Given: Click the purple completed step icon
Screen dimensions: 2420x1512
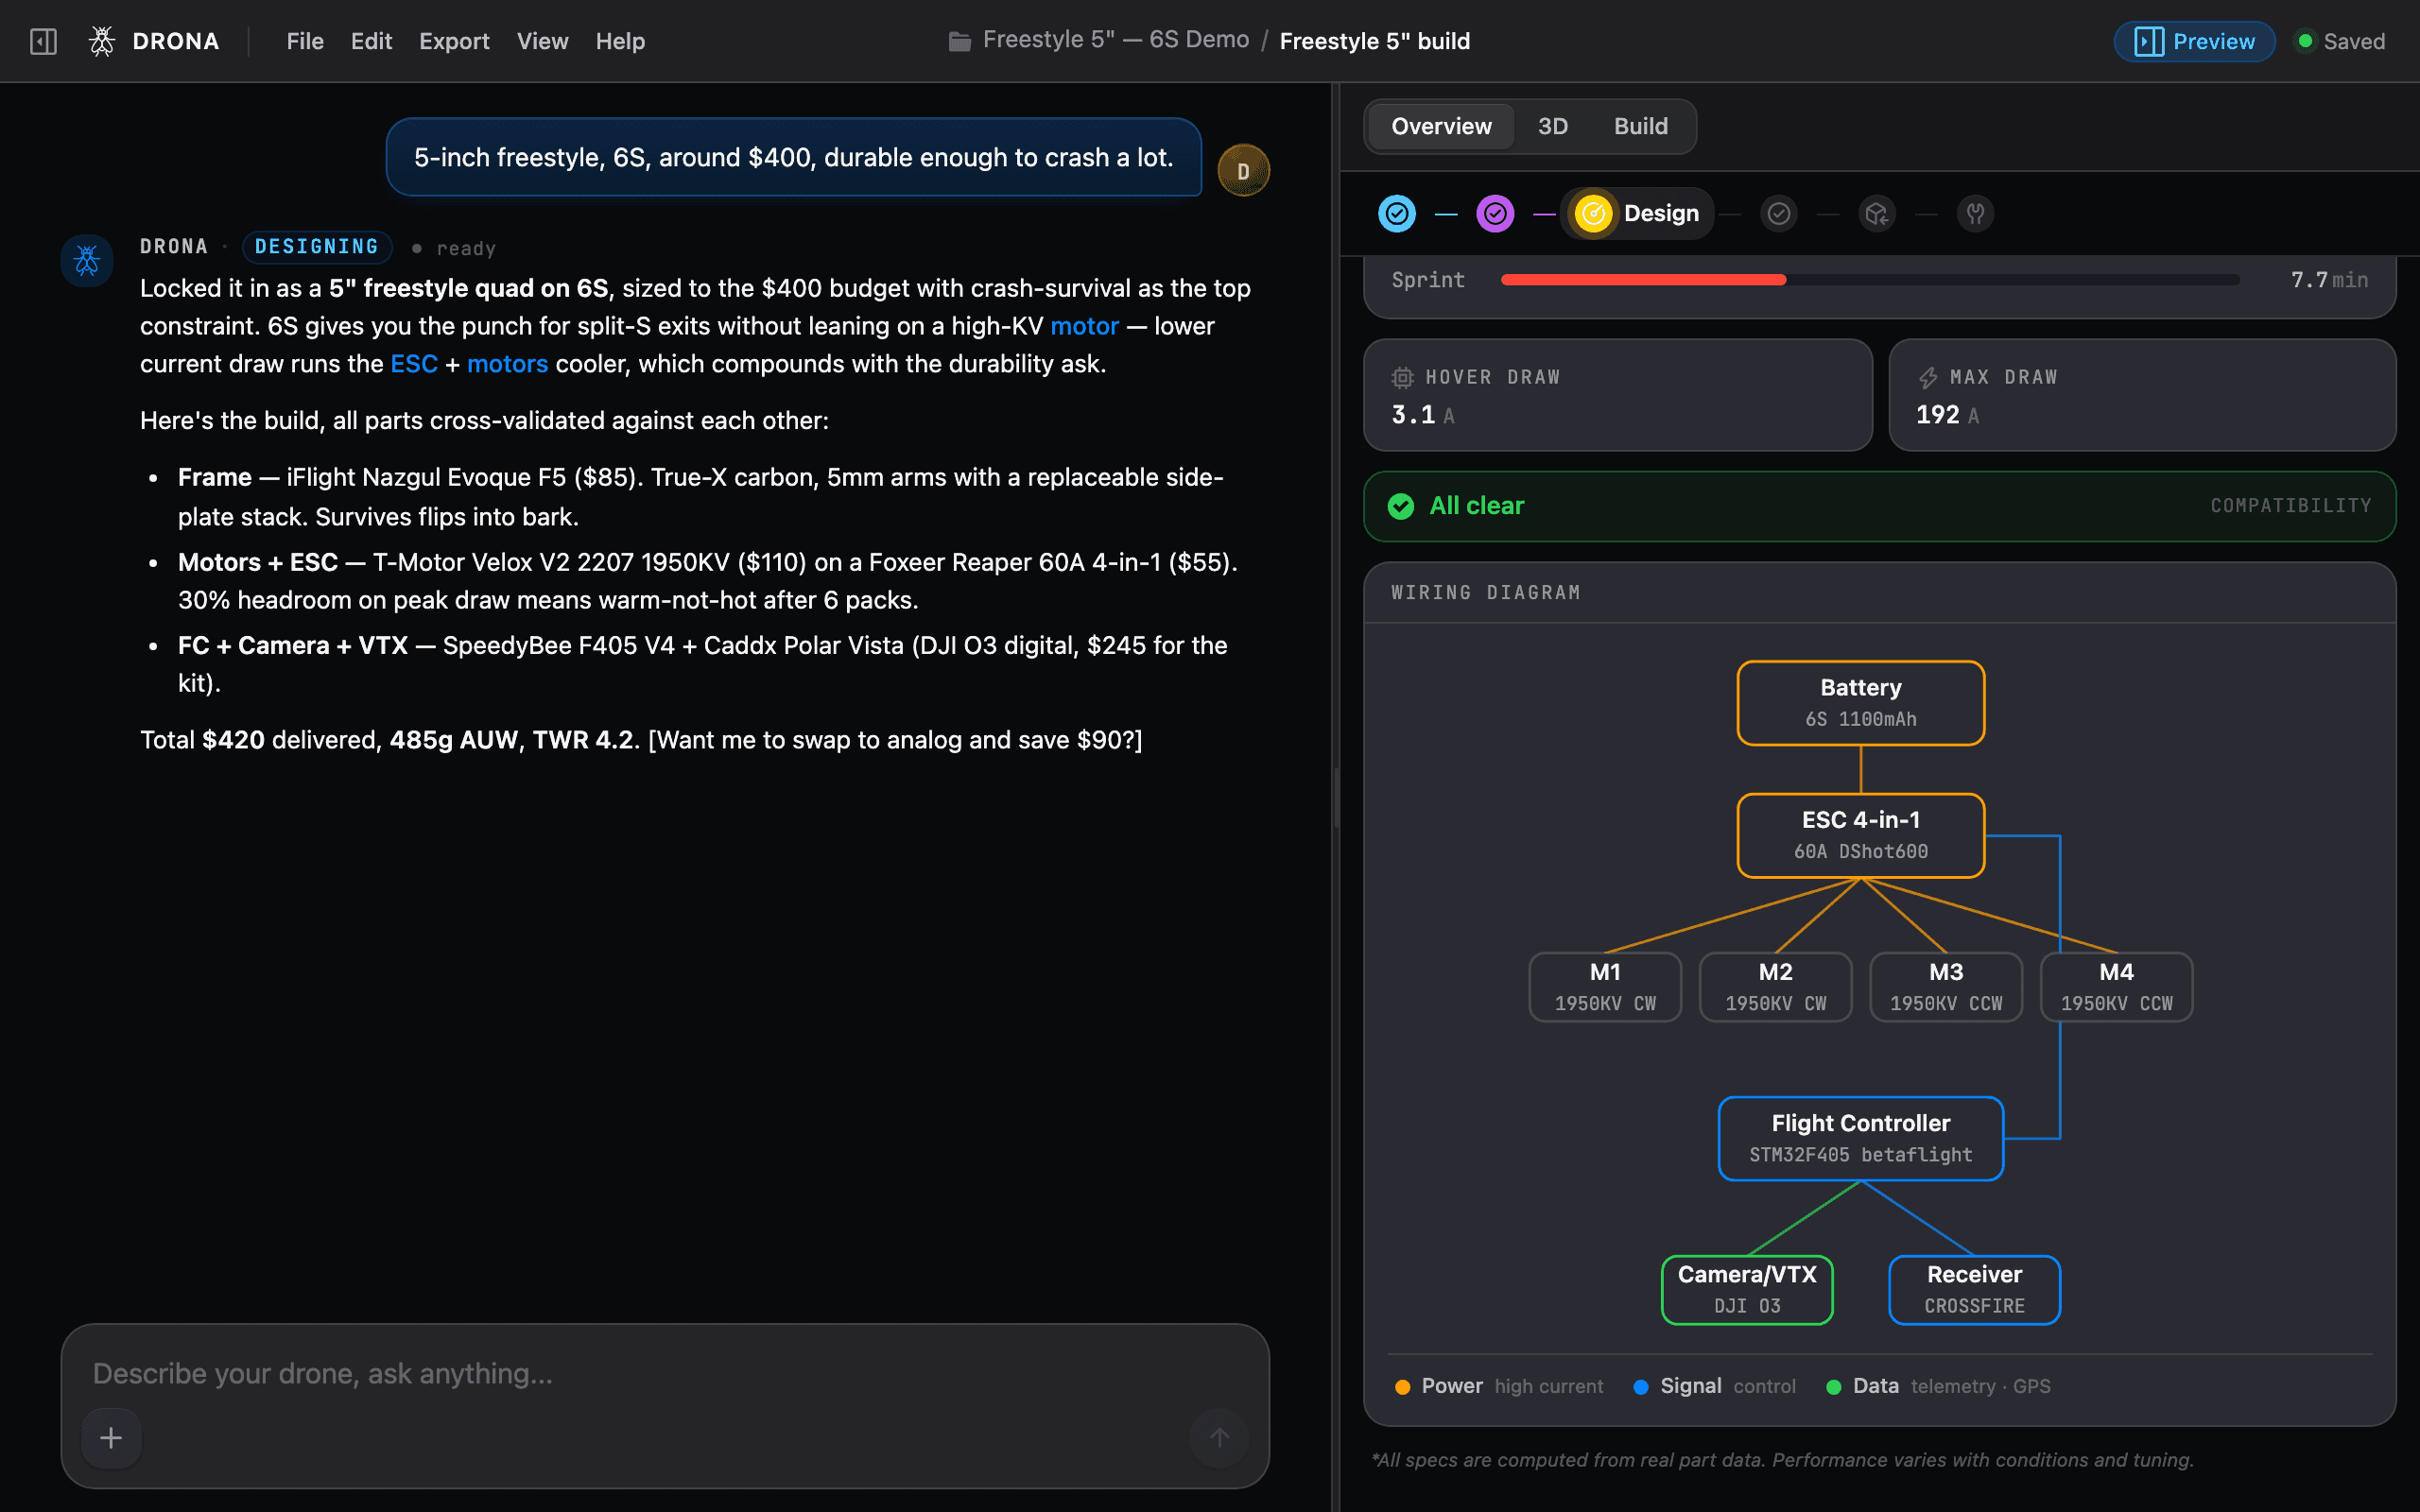Looking at the screenshot, I should click(x=1495, y=213).
